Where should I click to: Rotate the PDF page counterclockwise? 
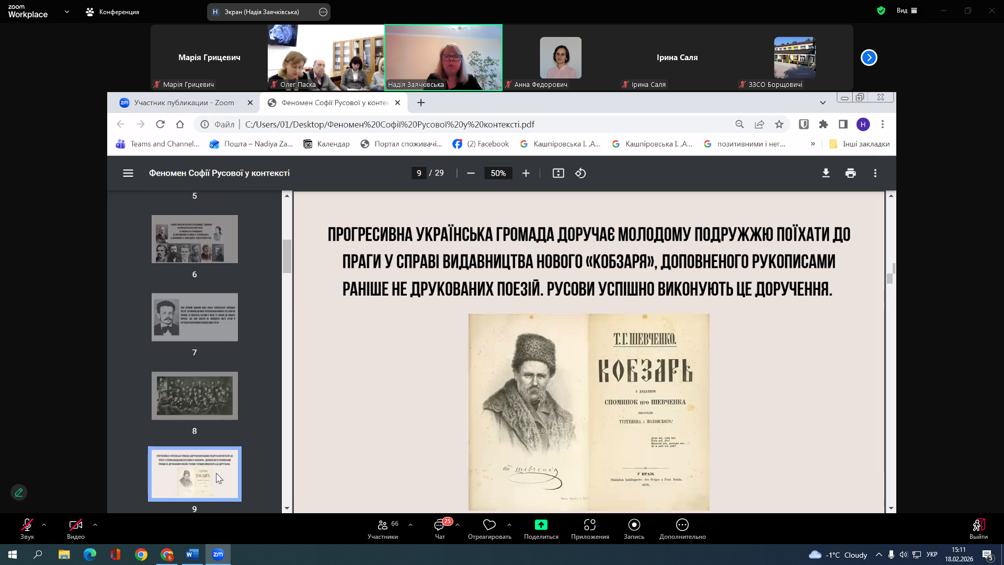(581, 173)
